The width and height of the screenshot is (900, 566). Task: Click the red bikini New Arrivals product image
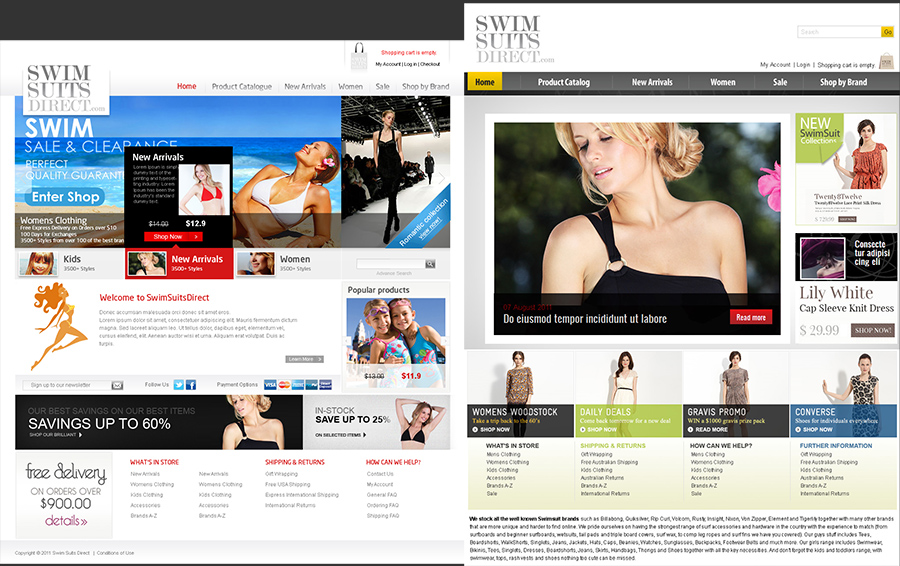pos(204,189)
